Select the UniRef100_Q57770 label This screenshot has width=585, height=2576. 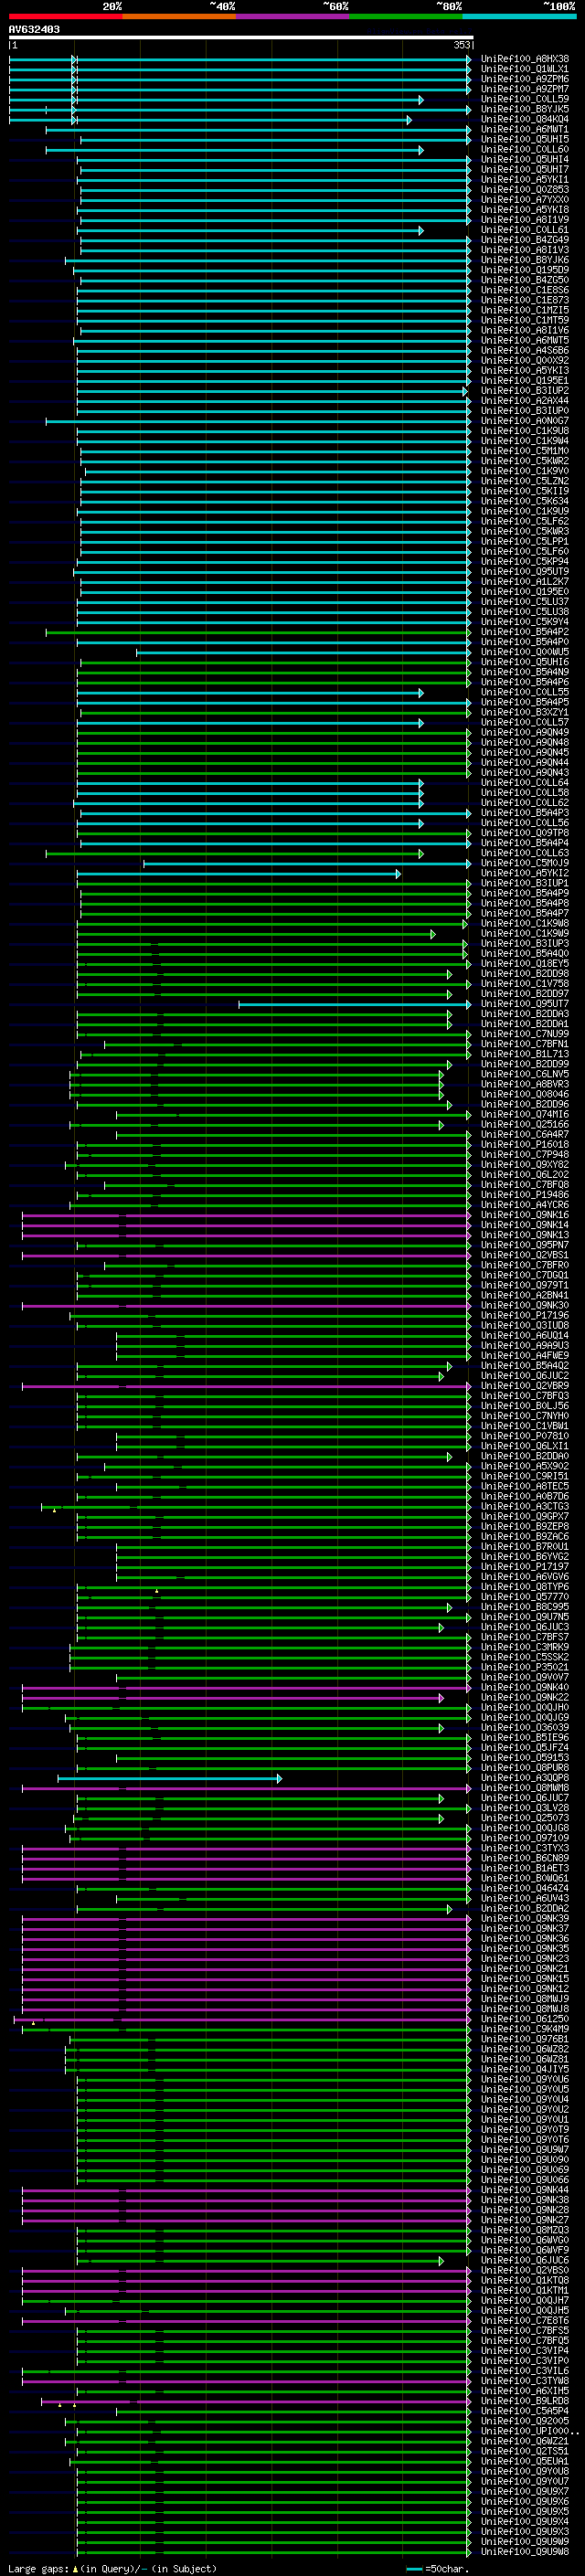coord(524,1597)
